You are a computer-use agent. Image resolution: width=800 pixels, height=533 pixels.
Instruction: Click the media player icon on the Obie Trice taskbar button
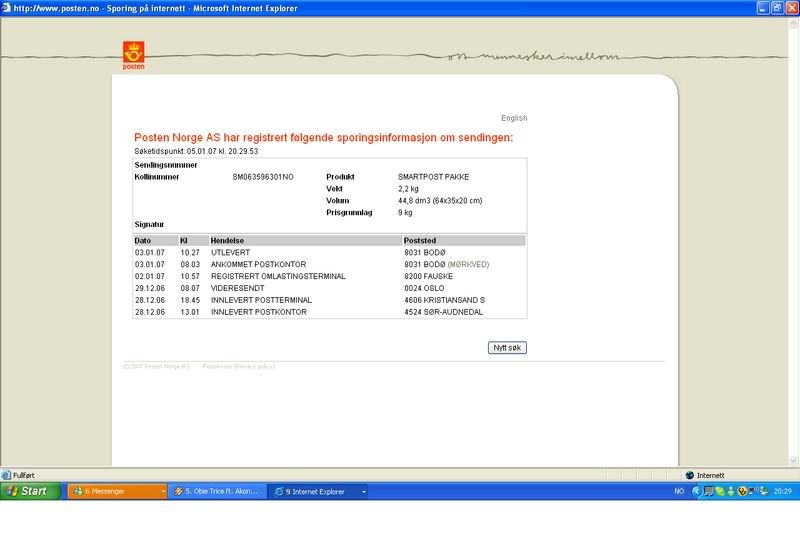pyautogui.click(x=177, y=491)
